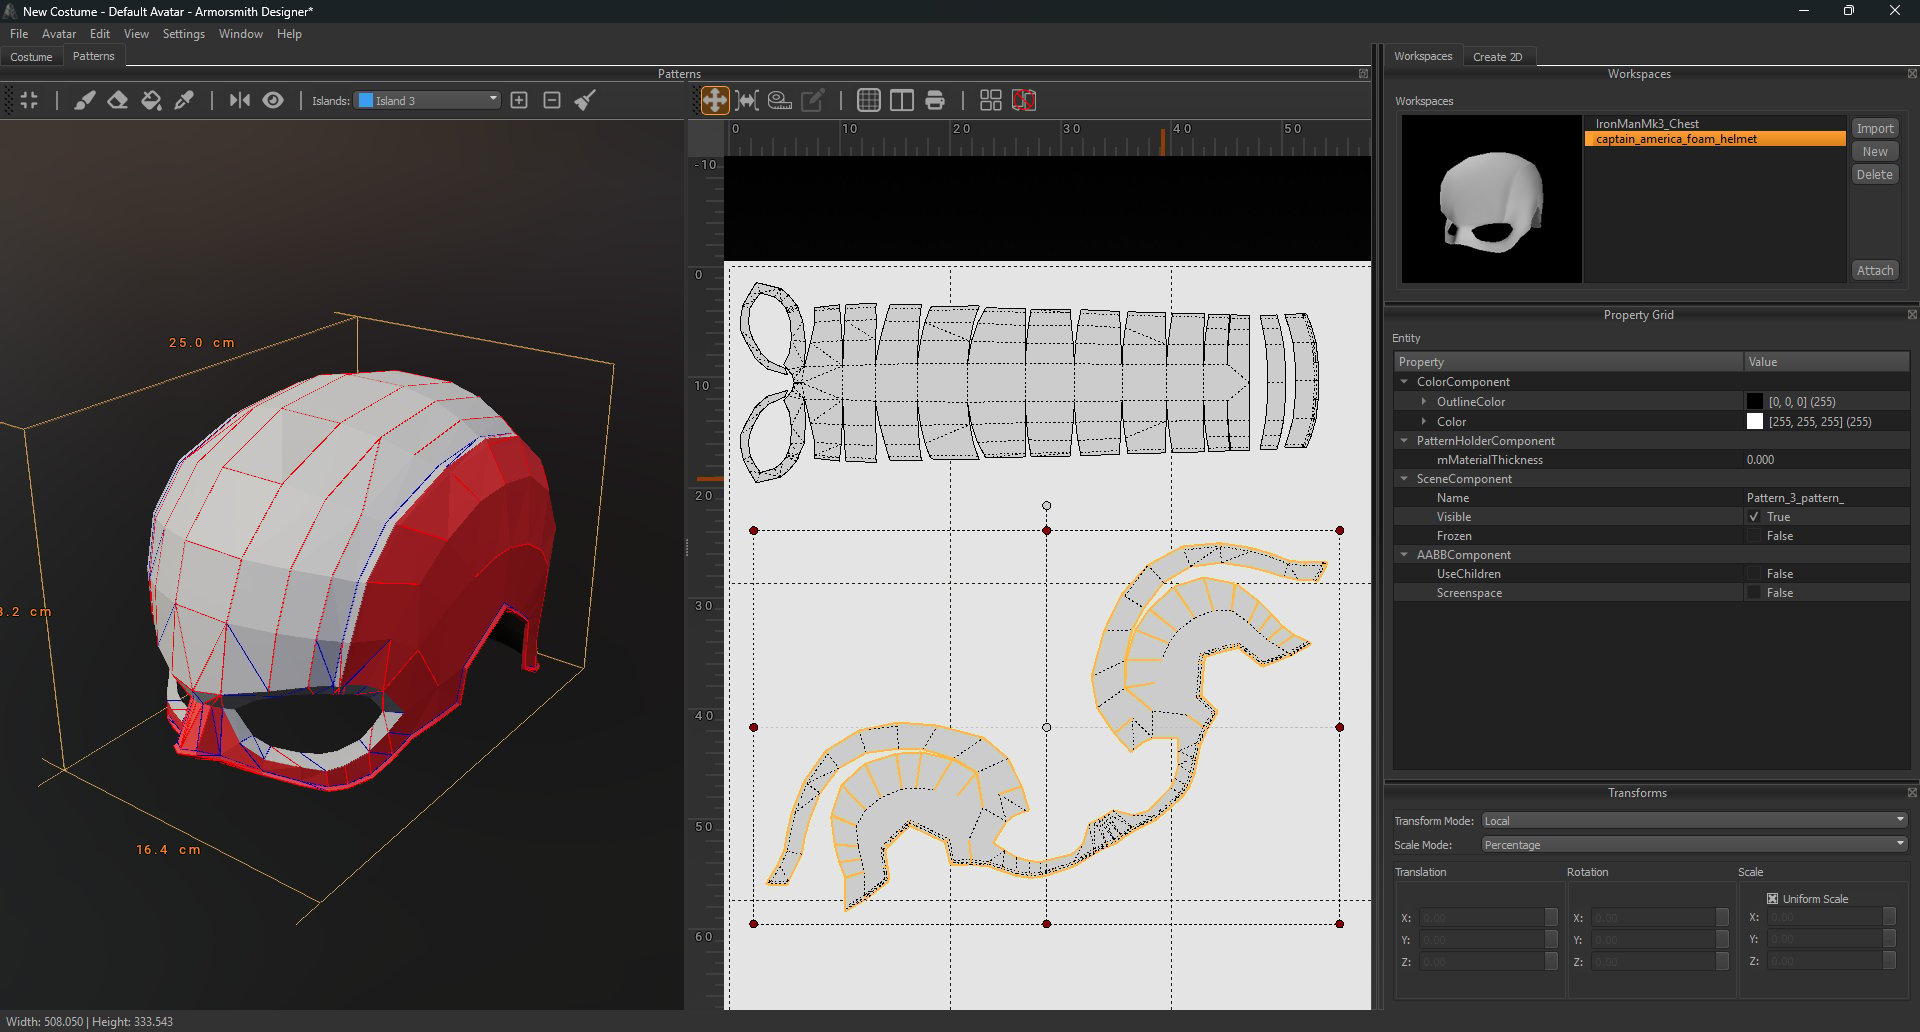Click the four-squares arrange patterns icon

(x=991, y=100)
